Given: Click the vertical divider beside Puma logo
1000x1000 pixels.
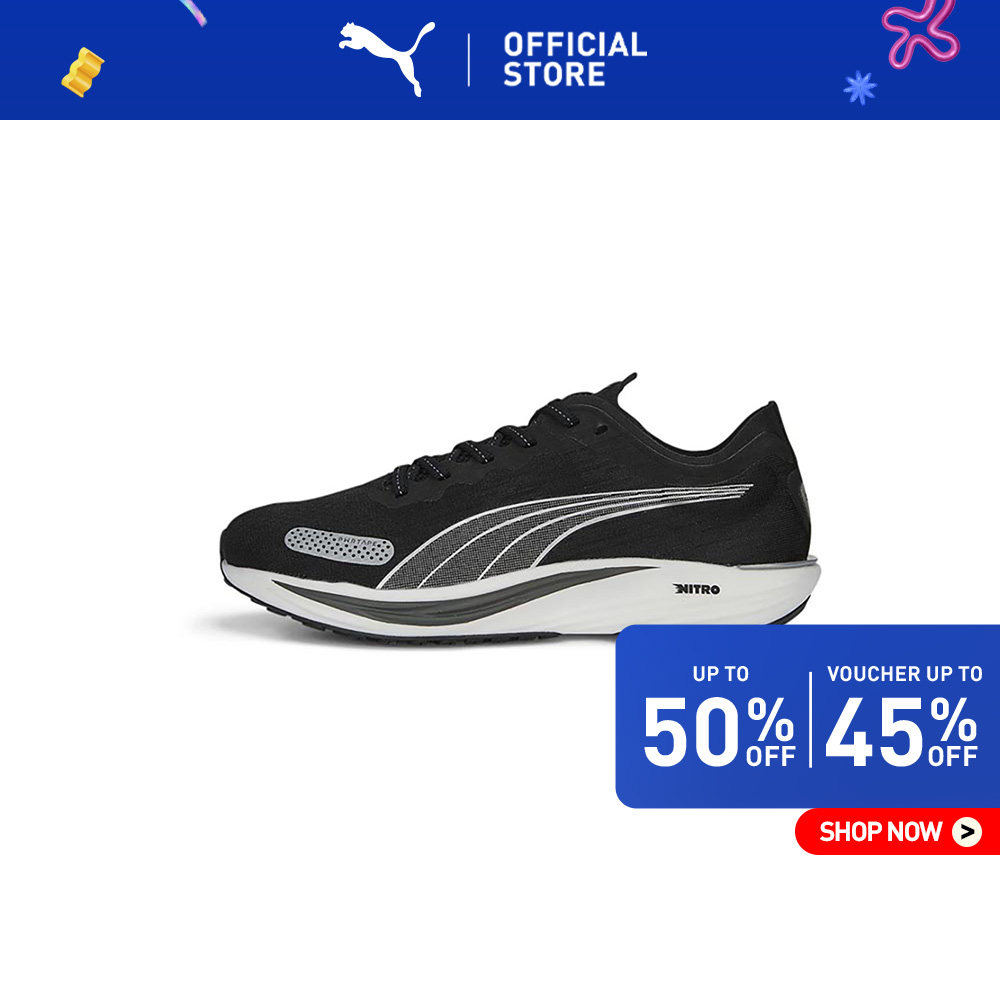Looking at the screenshot, I should point(469,60).
